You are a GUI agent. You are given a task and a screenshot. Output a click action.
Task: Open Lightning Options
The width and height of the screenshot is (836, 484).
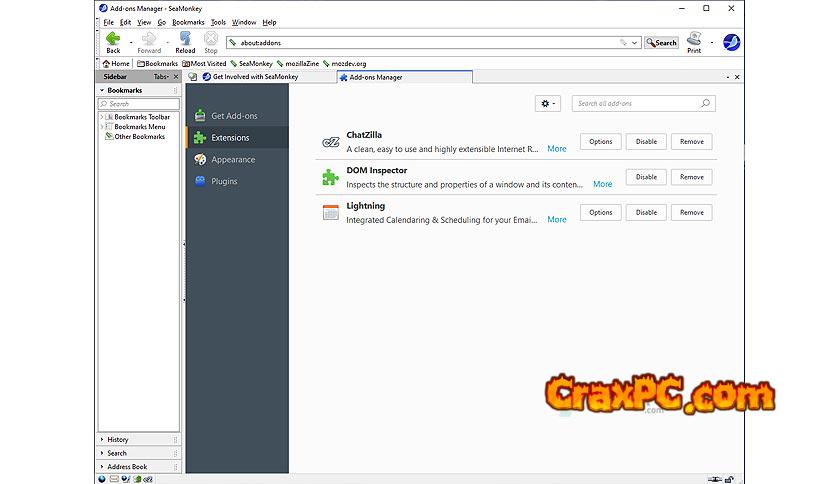pos(600,212)
